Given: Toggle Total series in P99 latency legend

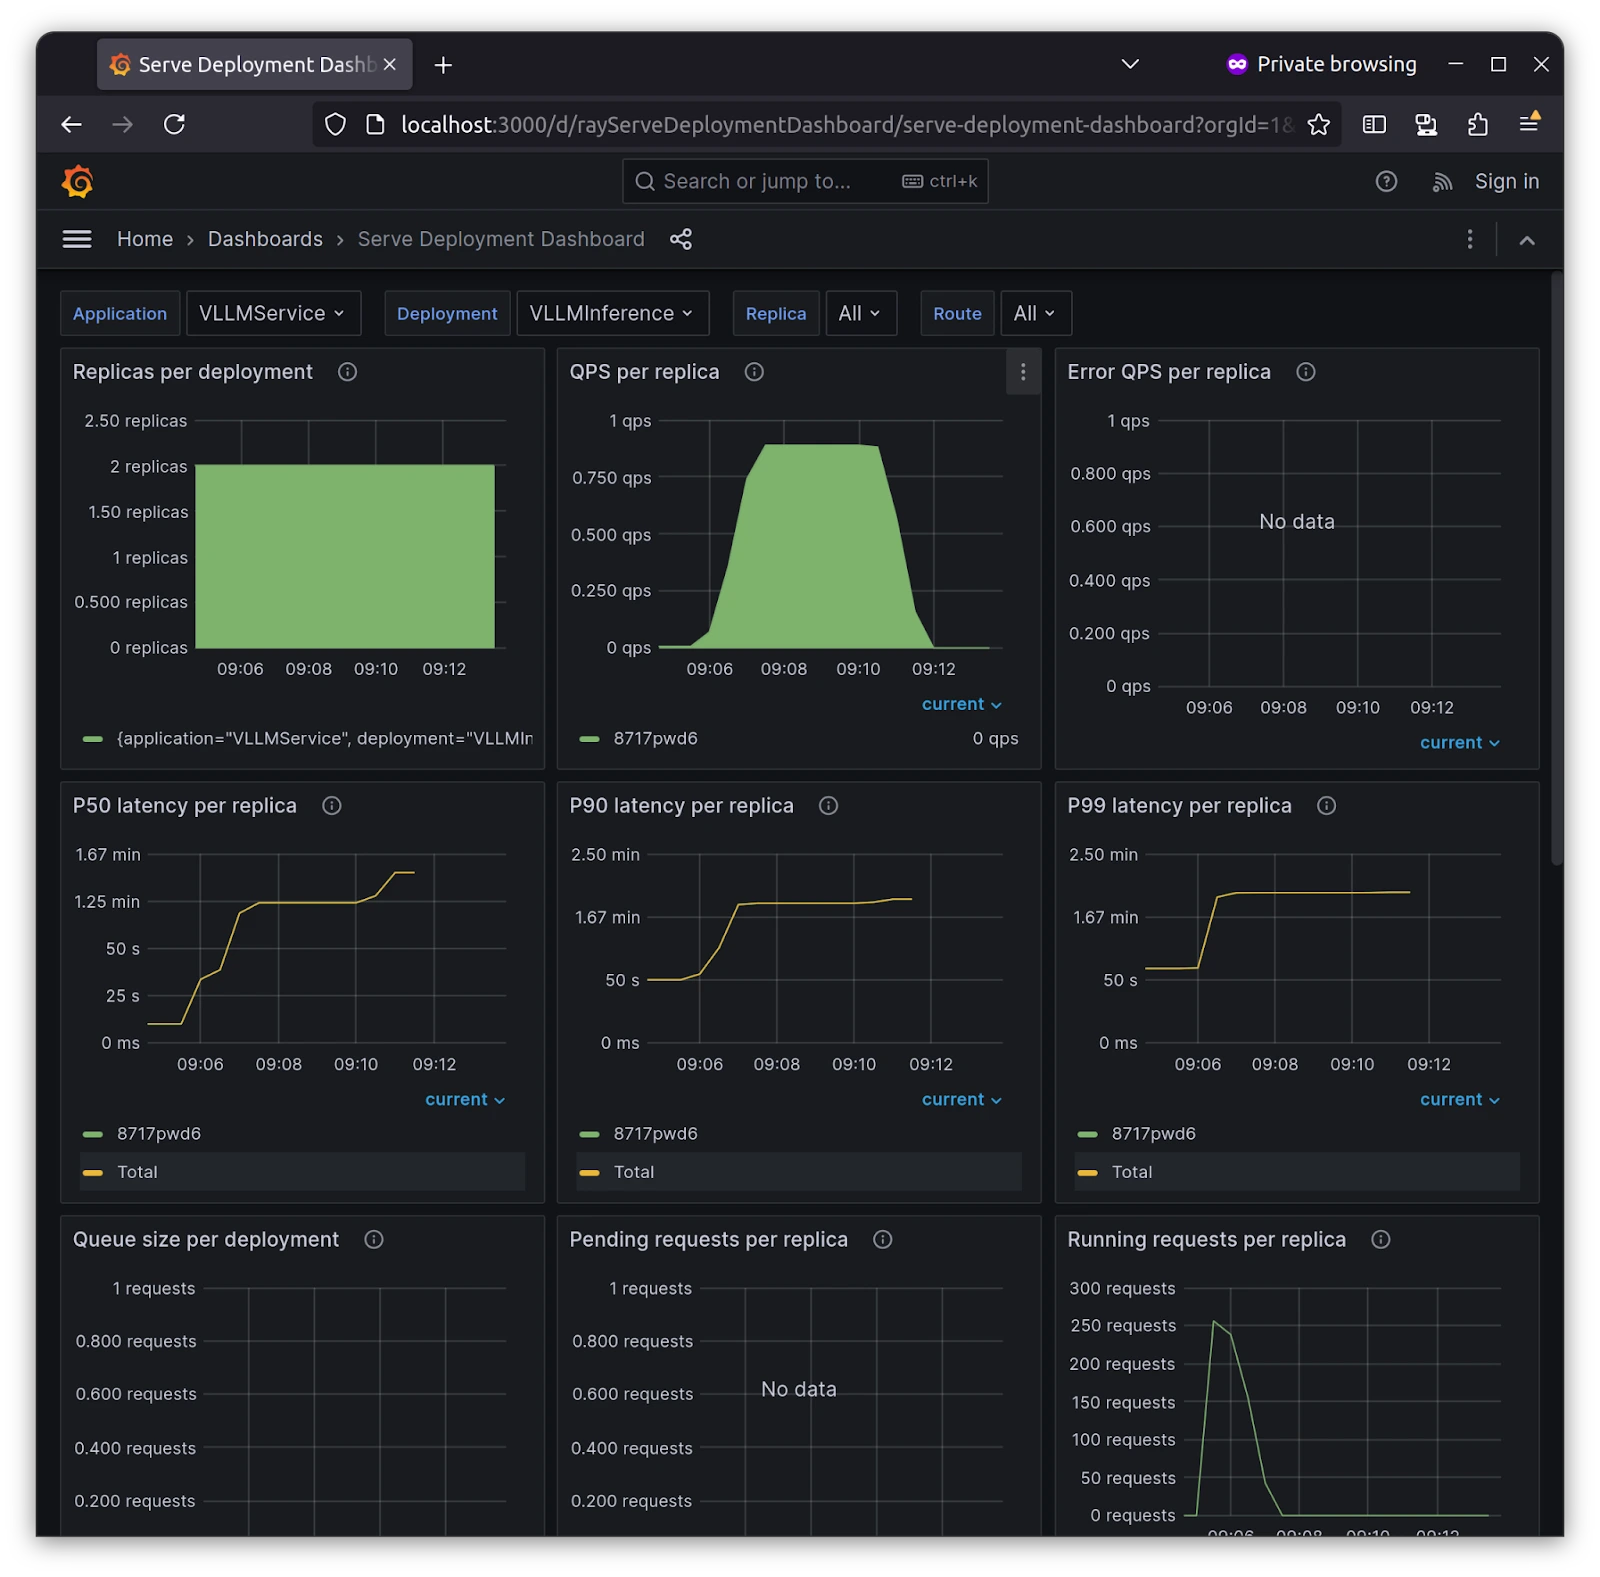Looking at the screenshot, I should 1132,1172.
